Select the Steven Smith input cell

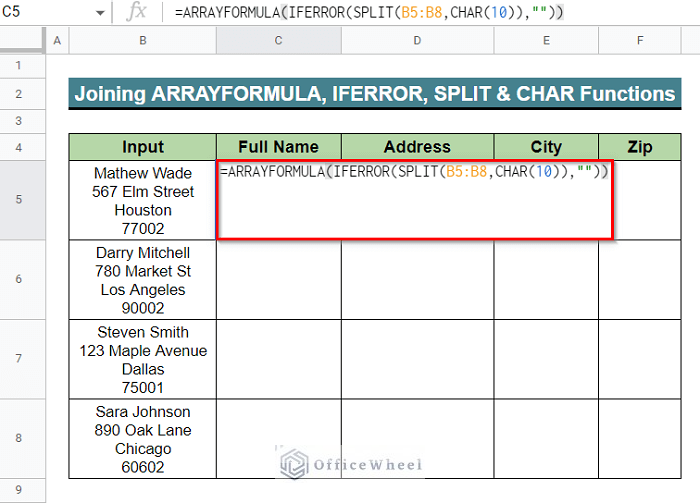(x=143, y=359)
